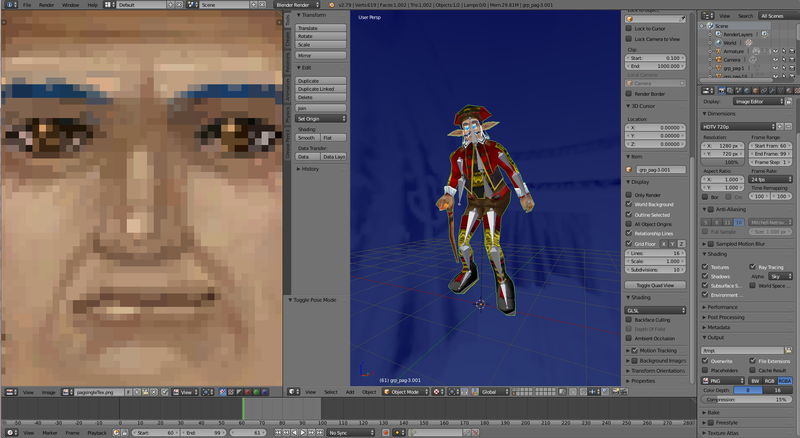Enable Lock to Cursor checkbox

click(x=629, y=29)
